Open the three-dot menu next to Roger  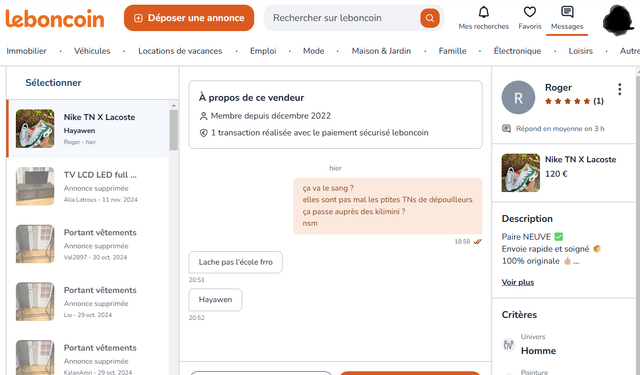pyautogui.click(x=620, y=89)
